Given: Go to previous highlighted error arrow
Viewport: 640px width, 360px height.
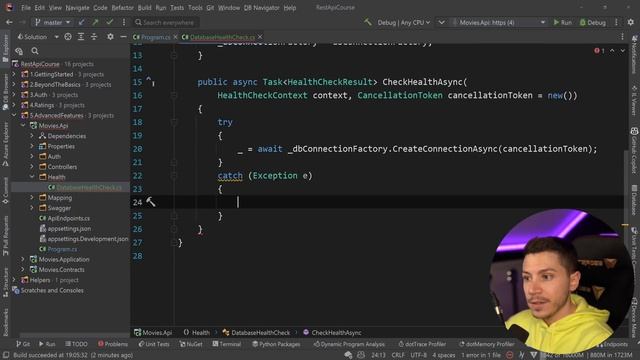Looking at the screenshot, I should [612, 51].
